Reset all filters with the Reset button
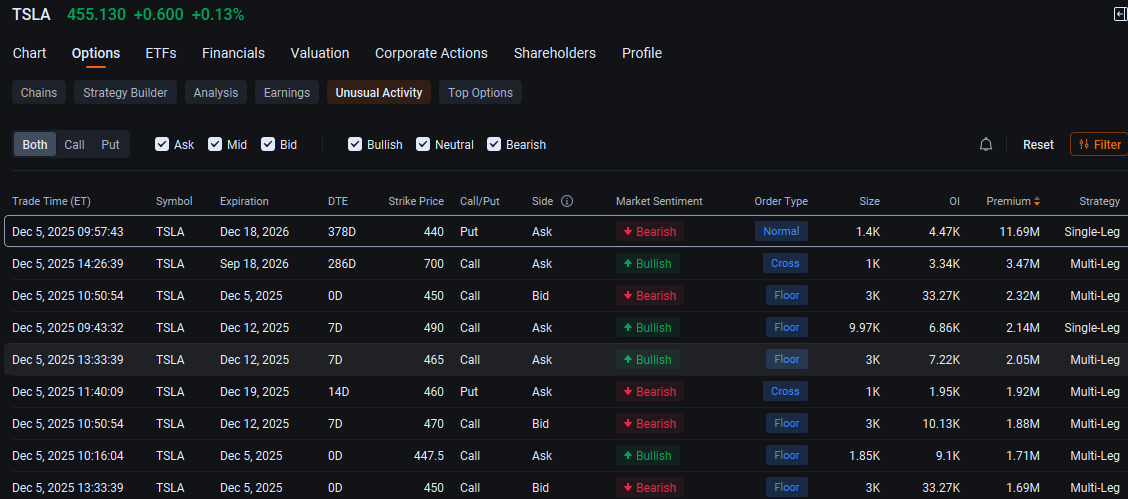 point(1038,145)
